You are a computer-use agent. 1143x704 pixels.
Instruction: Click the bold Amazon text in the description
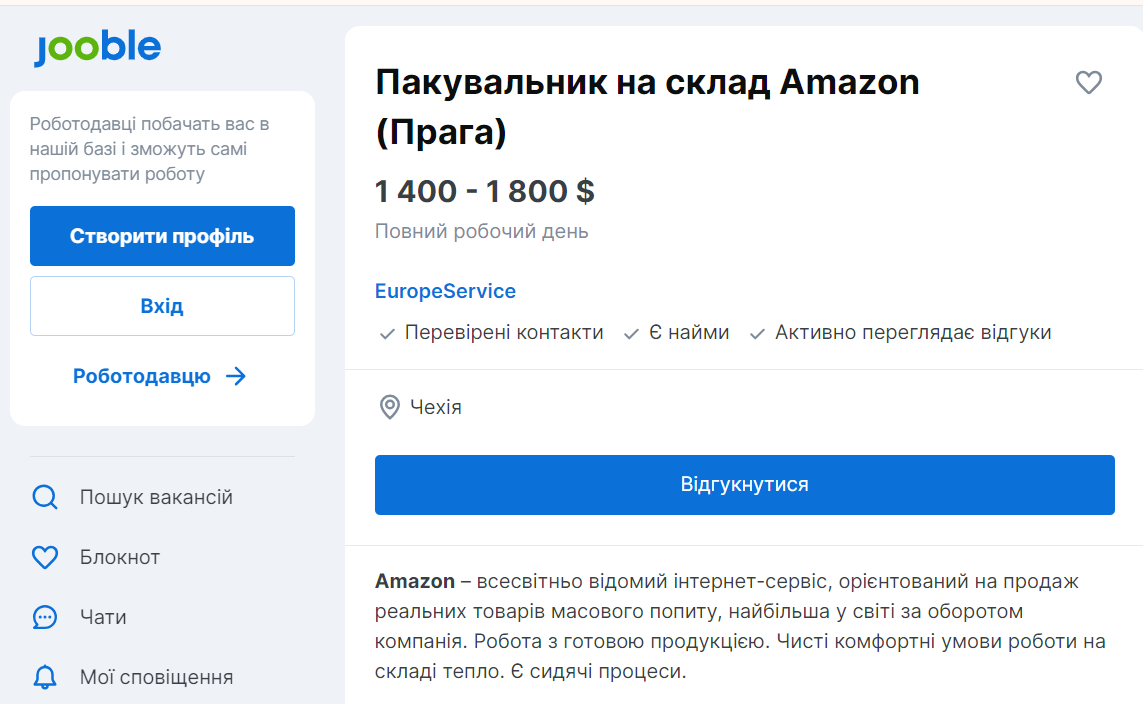click(x=411, y=581)
